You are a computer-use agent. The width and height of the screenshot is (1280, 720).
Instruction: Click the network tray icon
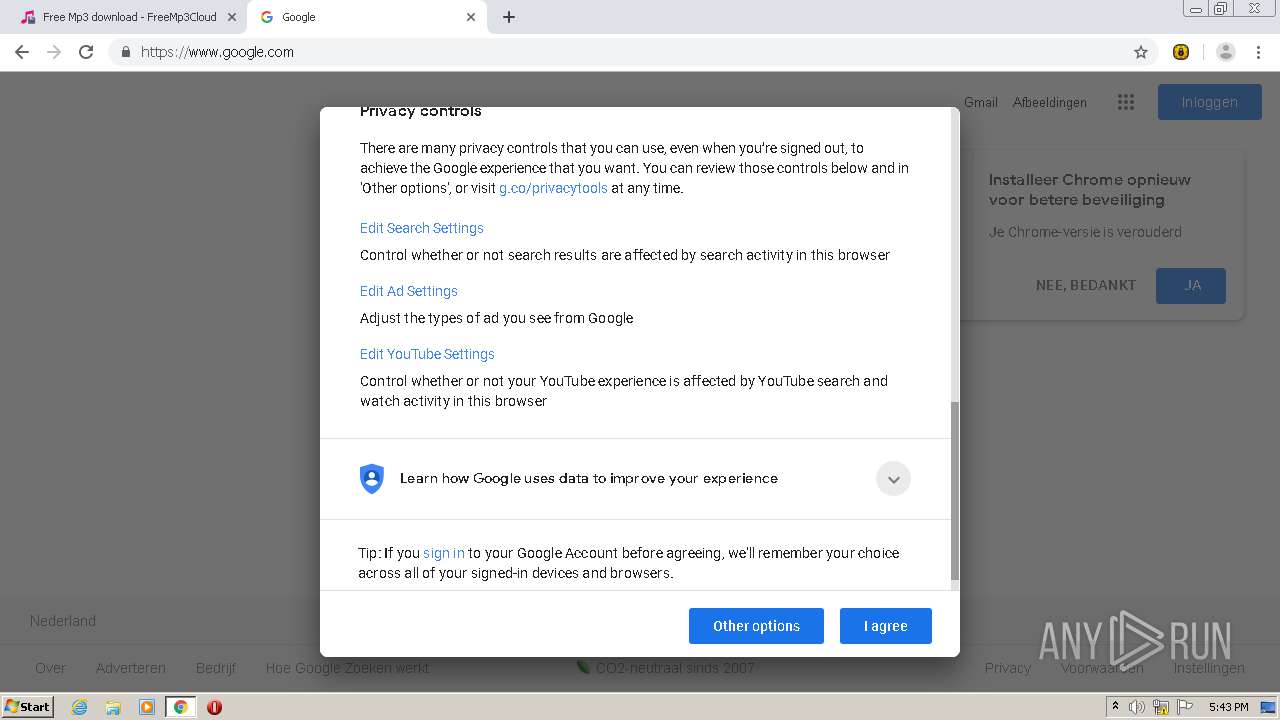coord(1161,708)
